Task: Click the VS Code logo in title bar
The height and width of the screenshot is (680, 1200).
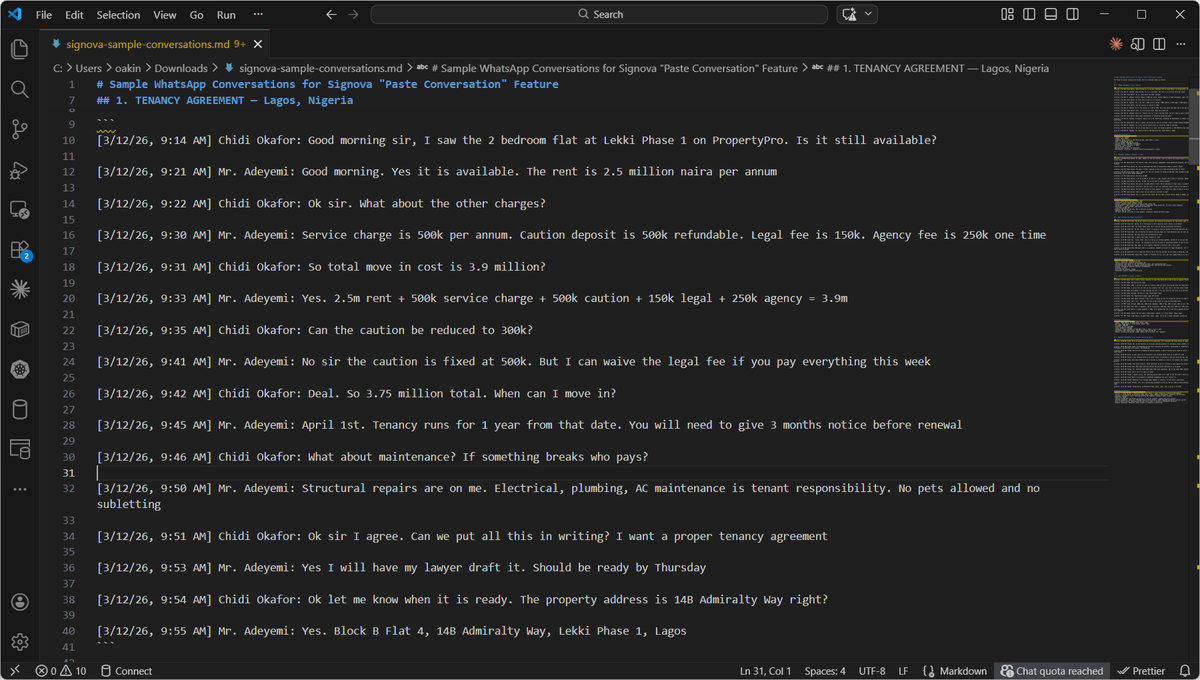Action: coord(14,14)
